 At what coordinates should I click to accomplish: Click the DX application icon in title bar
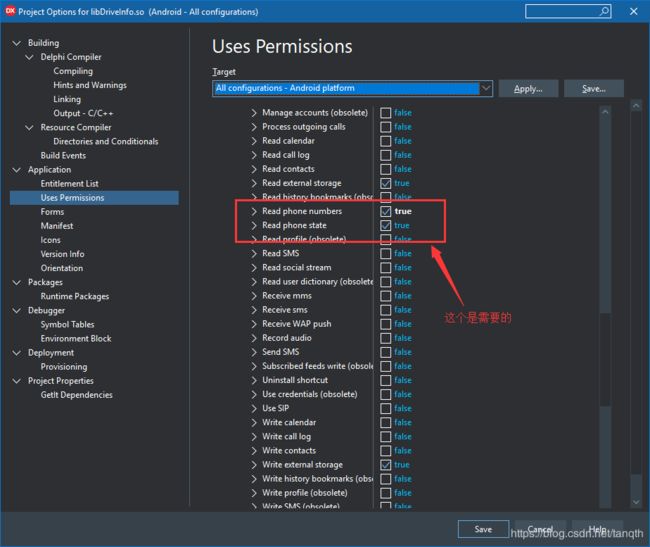click(9, 12)
